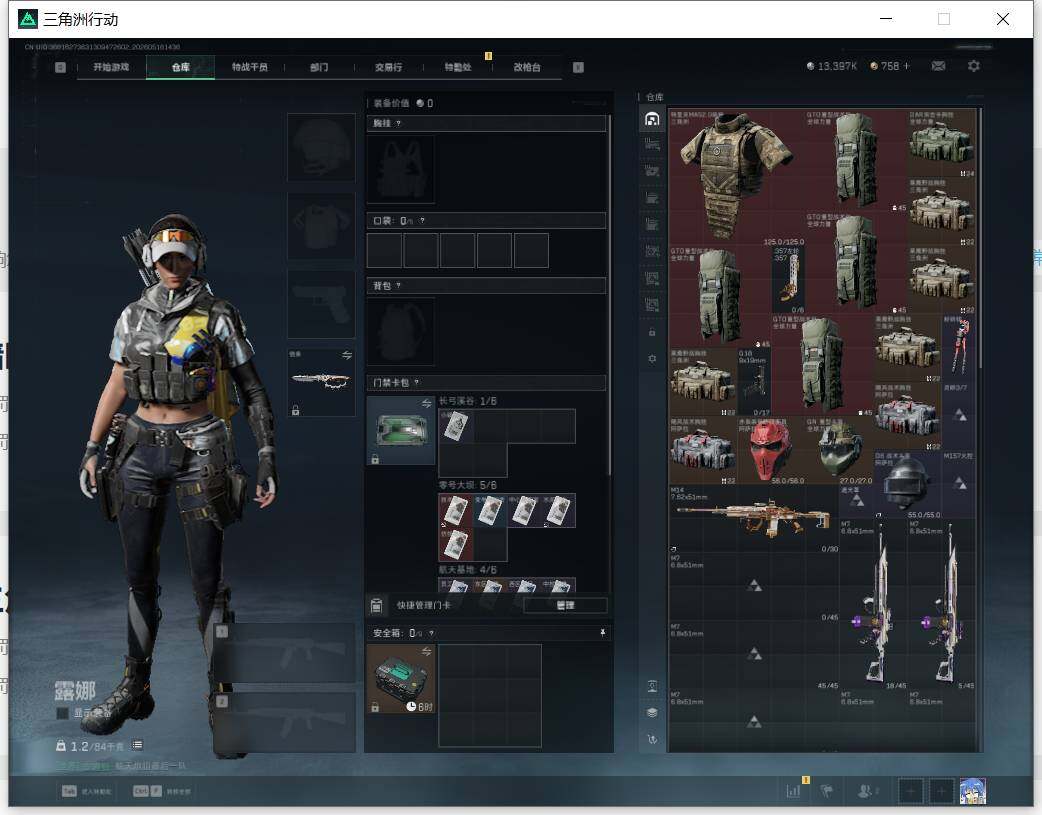Viewport: 1042px width, 815px height.
Task: Click the locked storage slot icon in sidebar
Action: pos(652,332)
